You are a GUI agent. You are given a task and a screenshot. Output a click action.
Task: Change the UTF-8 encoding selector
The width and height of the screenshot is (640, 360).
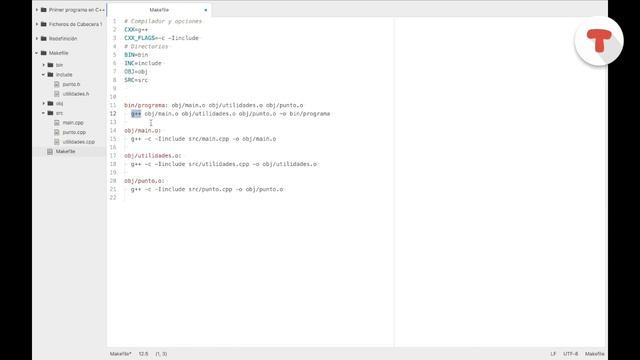(x=570, y=354)
